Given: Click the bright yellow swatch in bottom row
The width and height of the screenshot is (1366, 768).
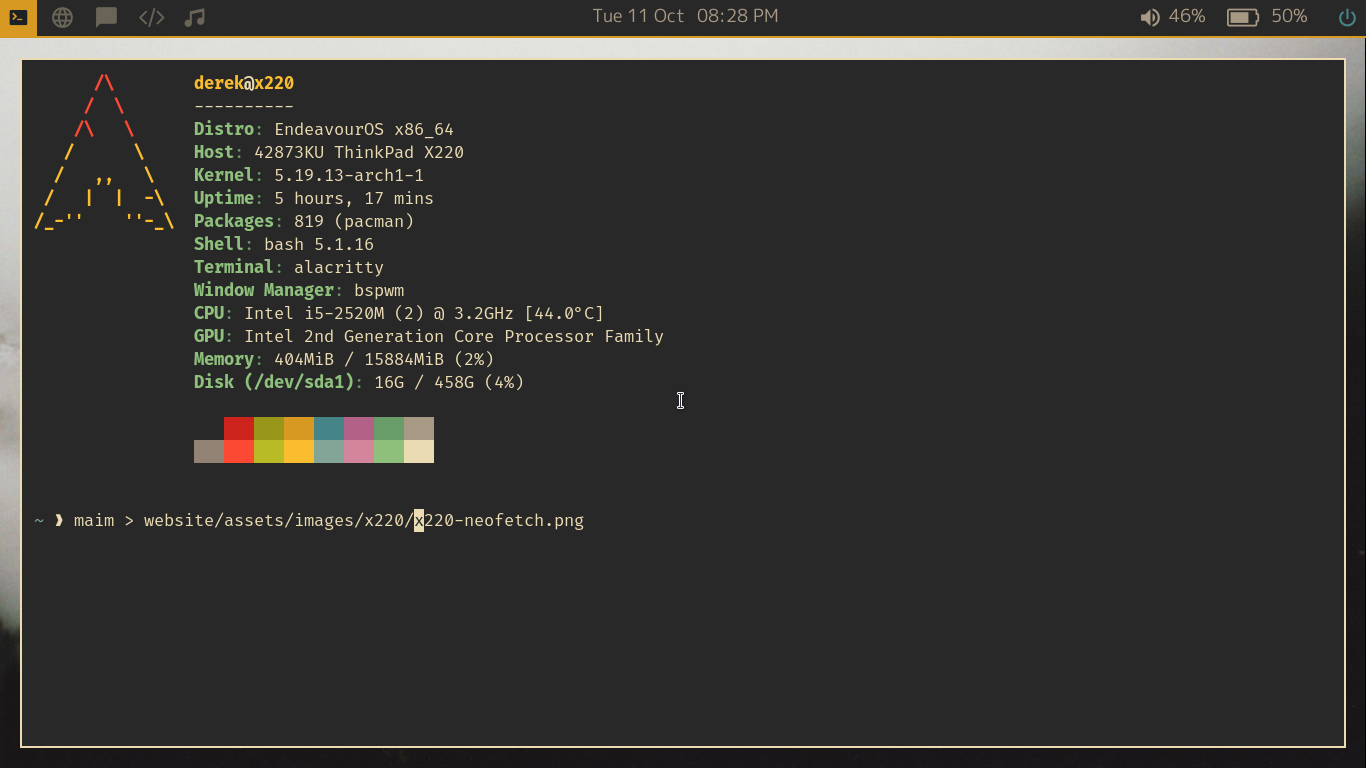Looking at the screenshot, I should click(x=299, y=451).
